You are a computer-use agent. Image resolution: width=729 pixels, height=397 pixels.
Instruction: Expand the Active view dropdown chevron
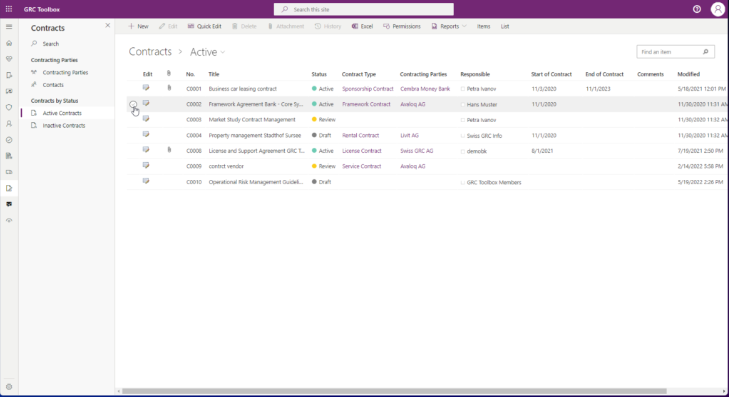point(223,52)
